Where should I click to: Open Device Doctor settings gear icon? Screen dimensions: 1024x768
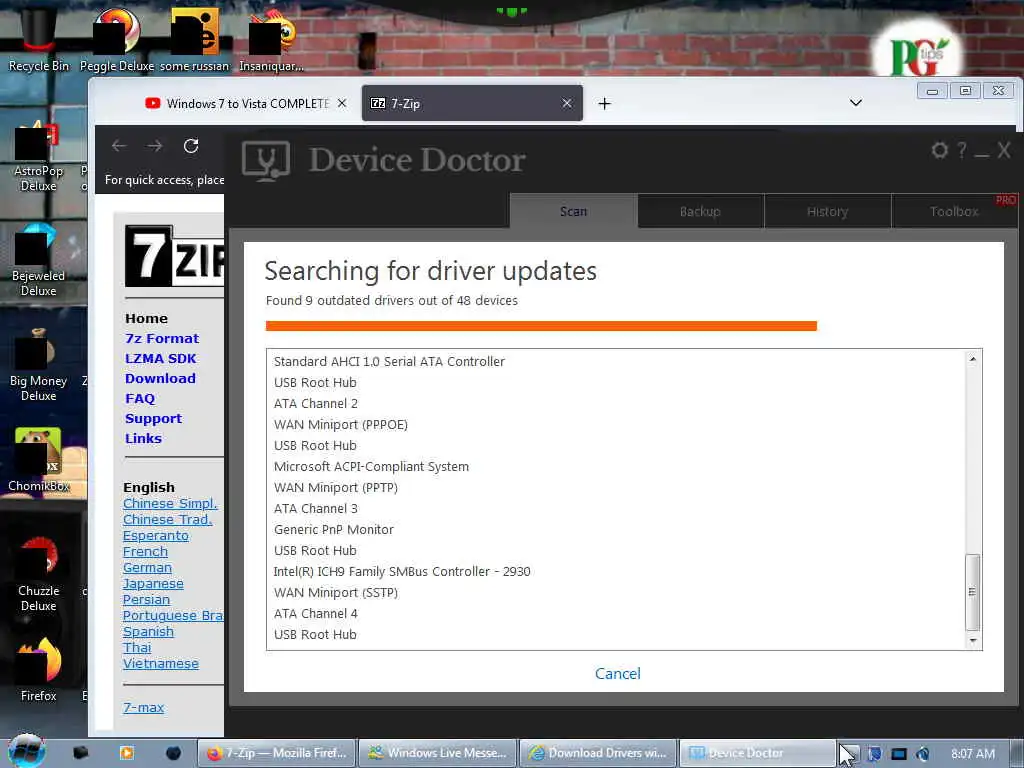click(x=939, y=150)
